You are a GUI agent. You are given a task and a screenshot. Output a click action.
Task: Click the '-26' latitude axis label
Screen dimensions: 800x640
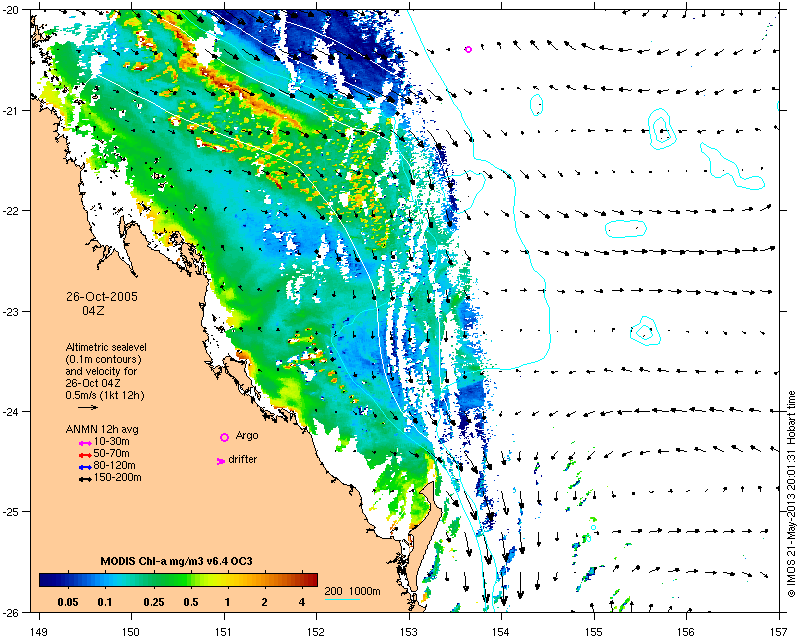pos(11,612)
